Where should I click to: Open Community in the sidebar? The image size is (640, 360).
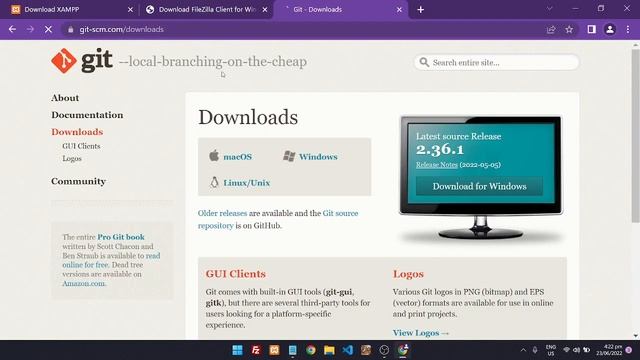(78, 181)
